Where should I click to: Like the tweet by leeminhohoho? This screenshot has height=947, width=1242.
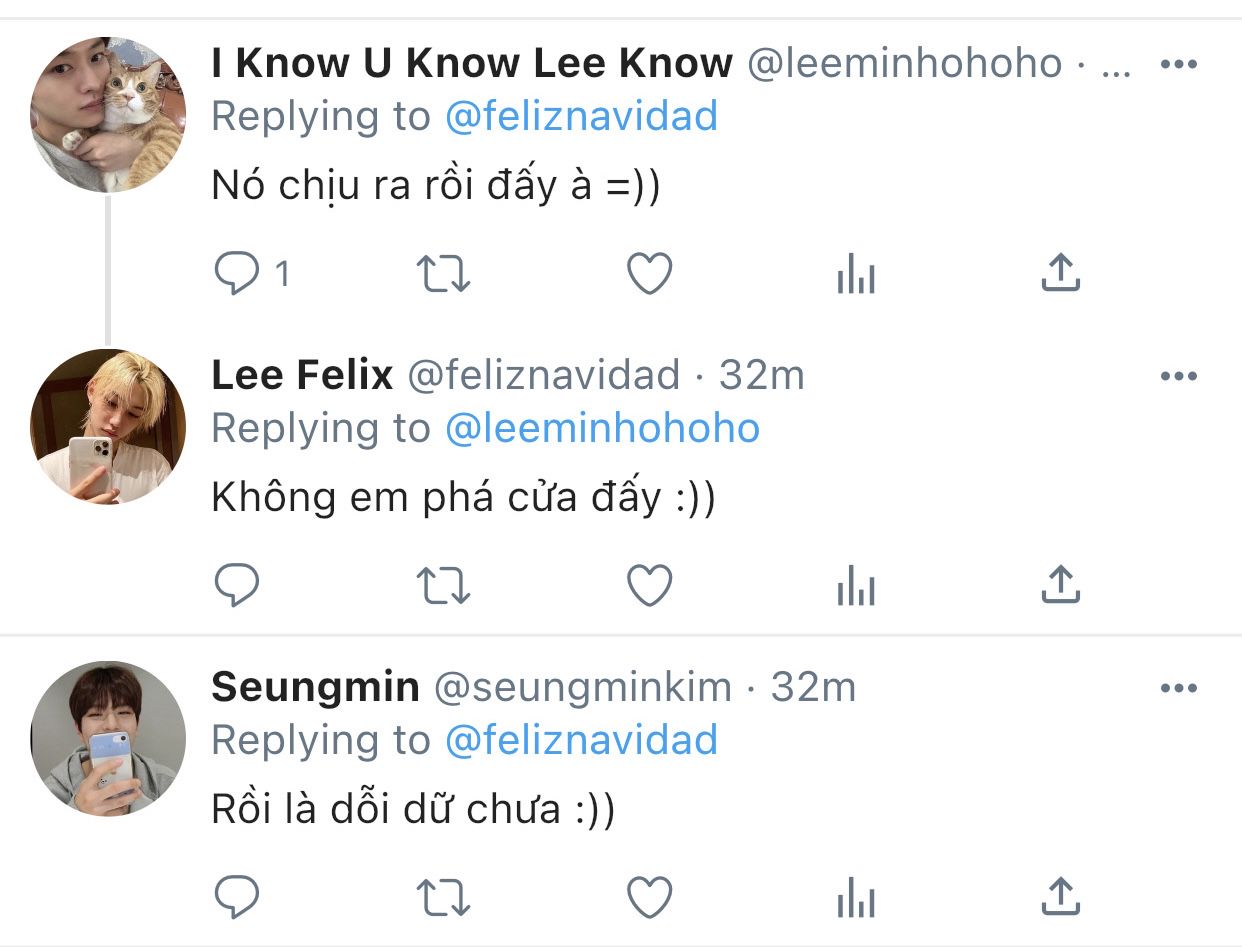tap(650, 274)
